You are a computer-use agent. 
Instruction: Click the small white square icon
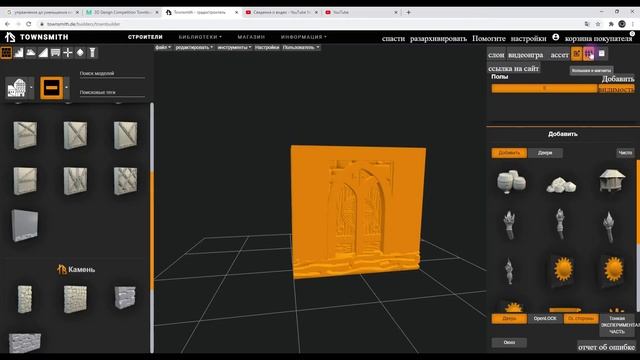coord(601,53)
